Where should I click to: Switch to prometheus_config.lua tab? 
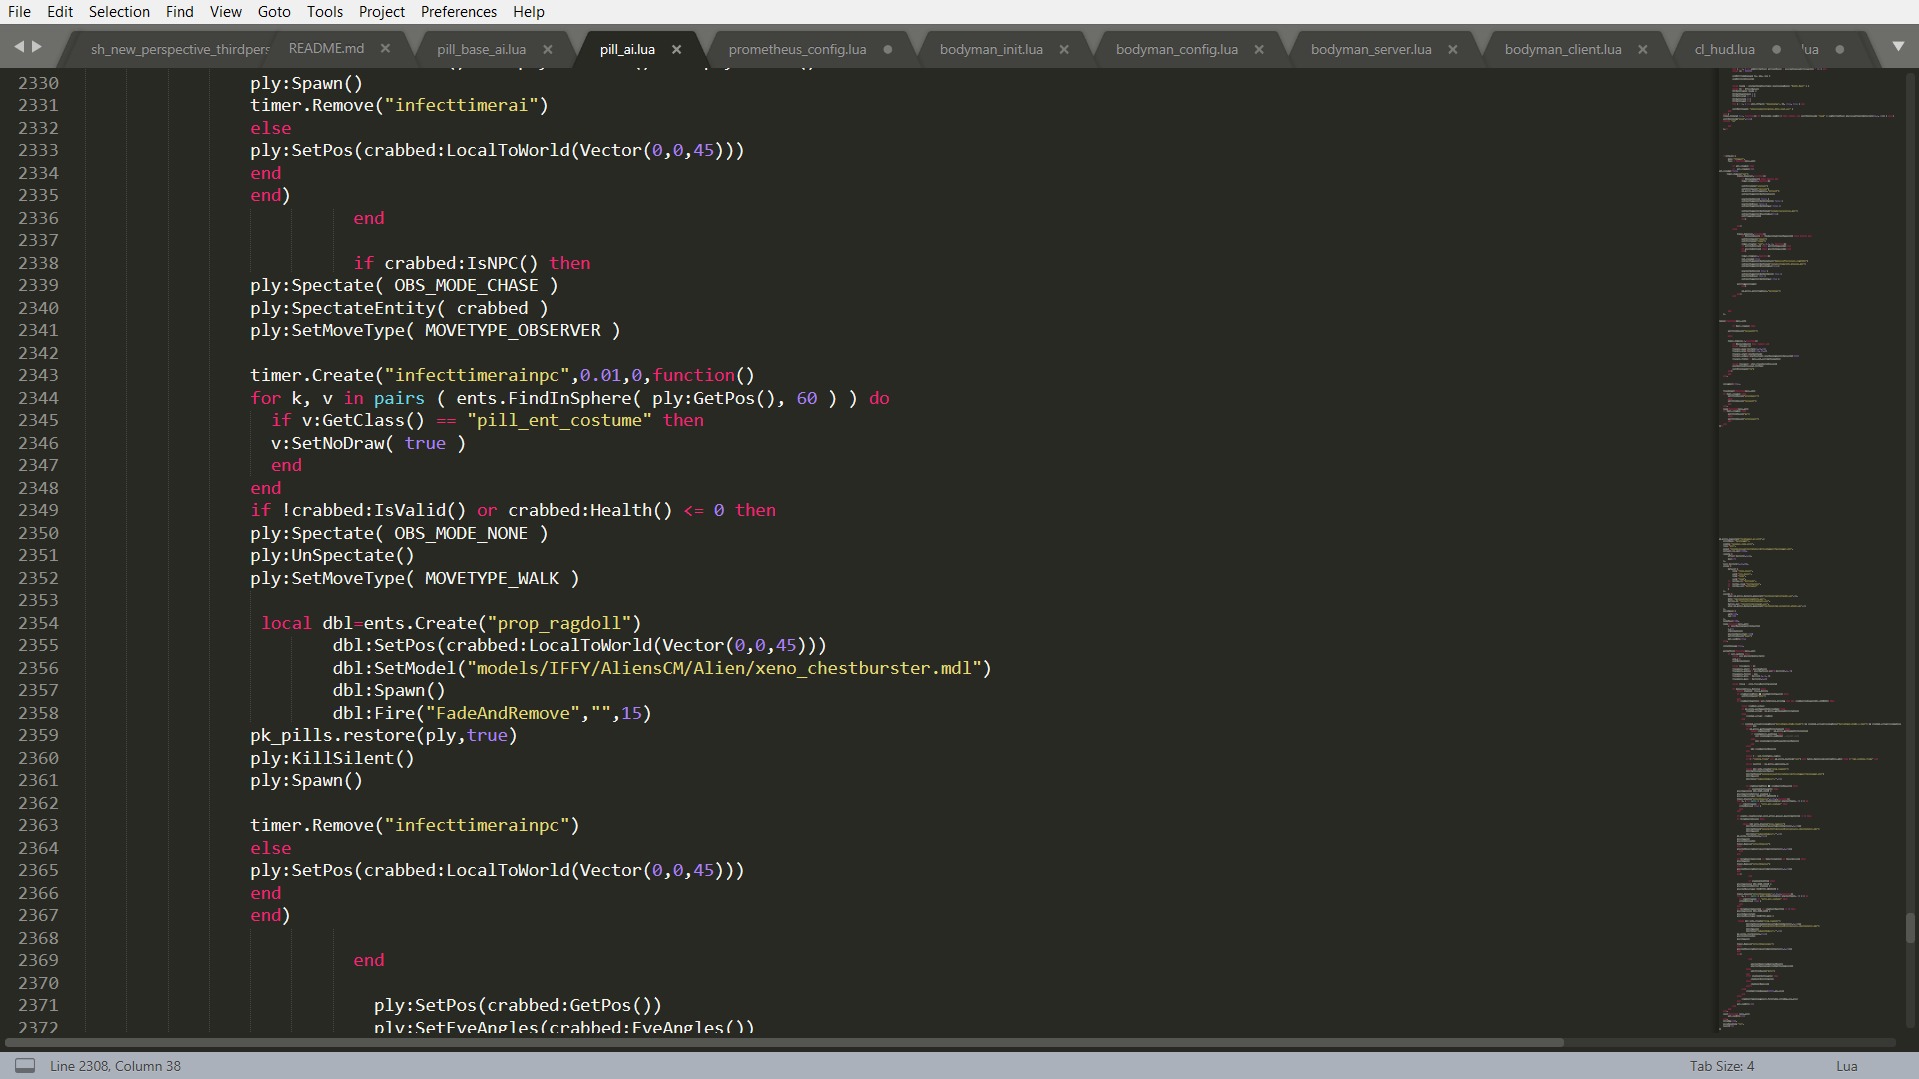pyautogui.click(x=797, y=49)
